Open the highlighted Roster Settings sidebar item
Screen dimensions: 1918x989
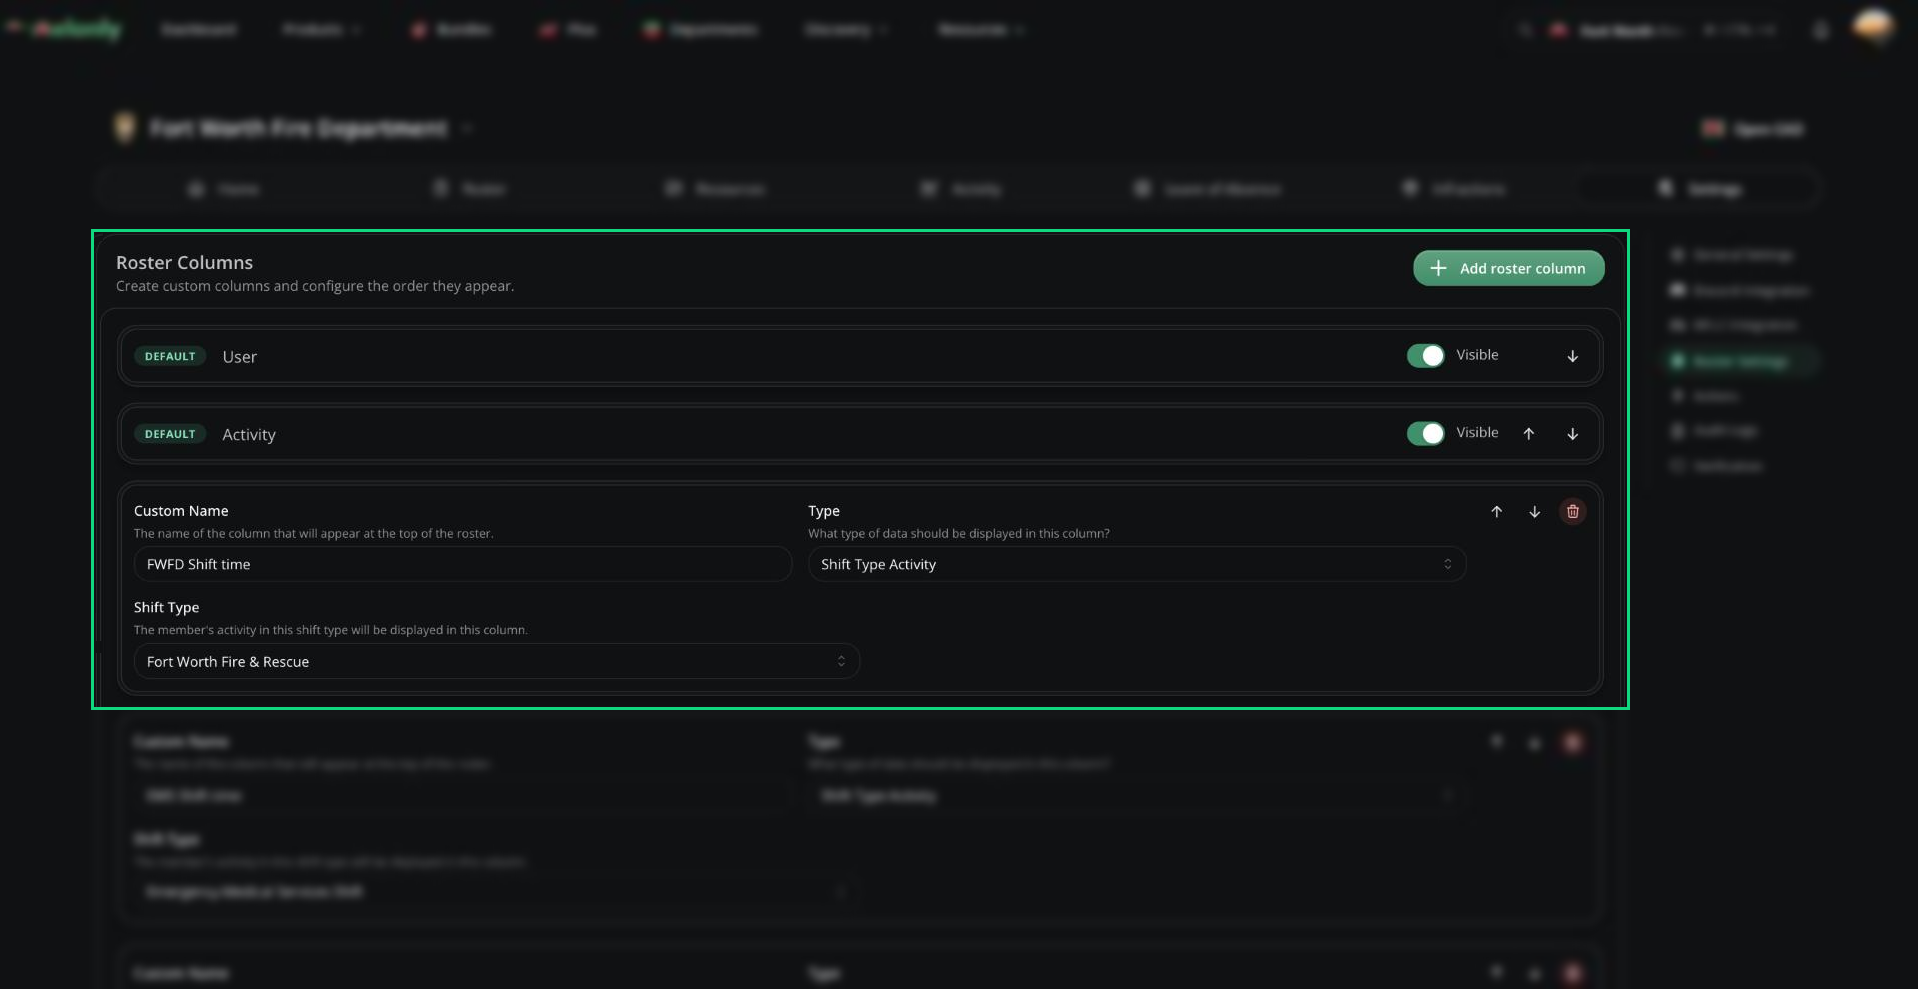[x=1742, y=361]
